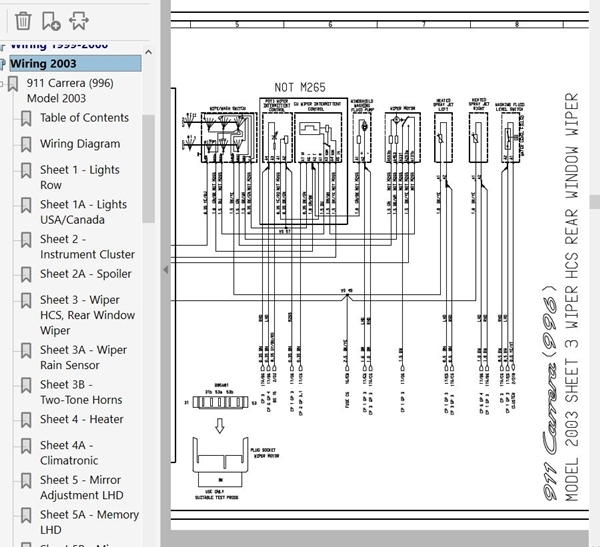Click the bookmarks panel scroll up arrow
Image resolution: width=600 pixels, height=547 pixels.
click(148, 52)
